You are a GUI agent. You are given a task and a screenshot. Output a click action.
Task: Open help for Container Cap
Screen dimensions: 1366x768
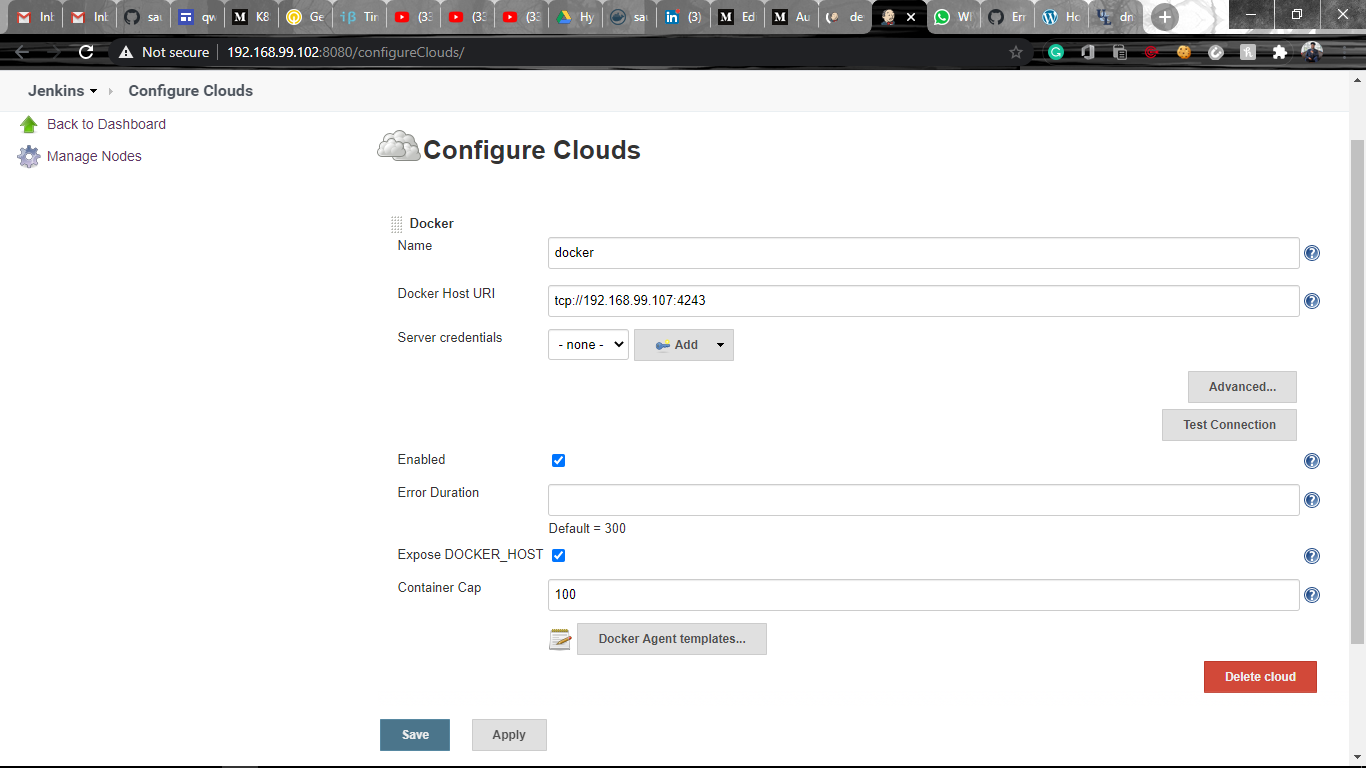click(x=1312, y=595)
